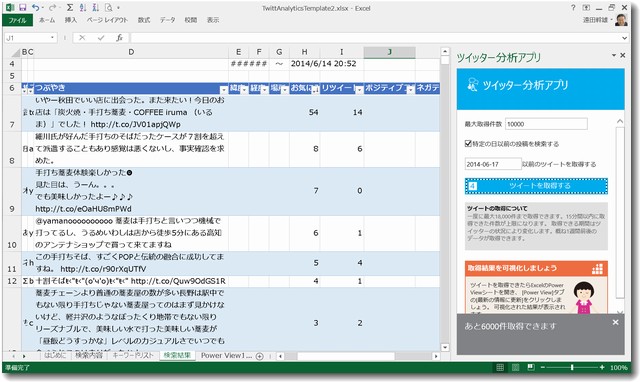The width and height of the screenshot is (640, 382).
Task: Sort descending with the Z-A icon
Action: pos(96,7)
